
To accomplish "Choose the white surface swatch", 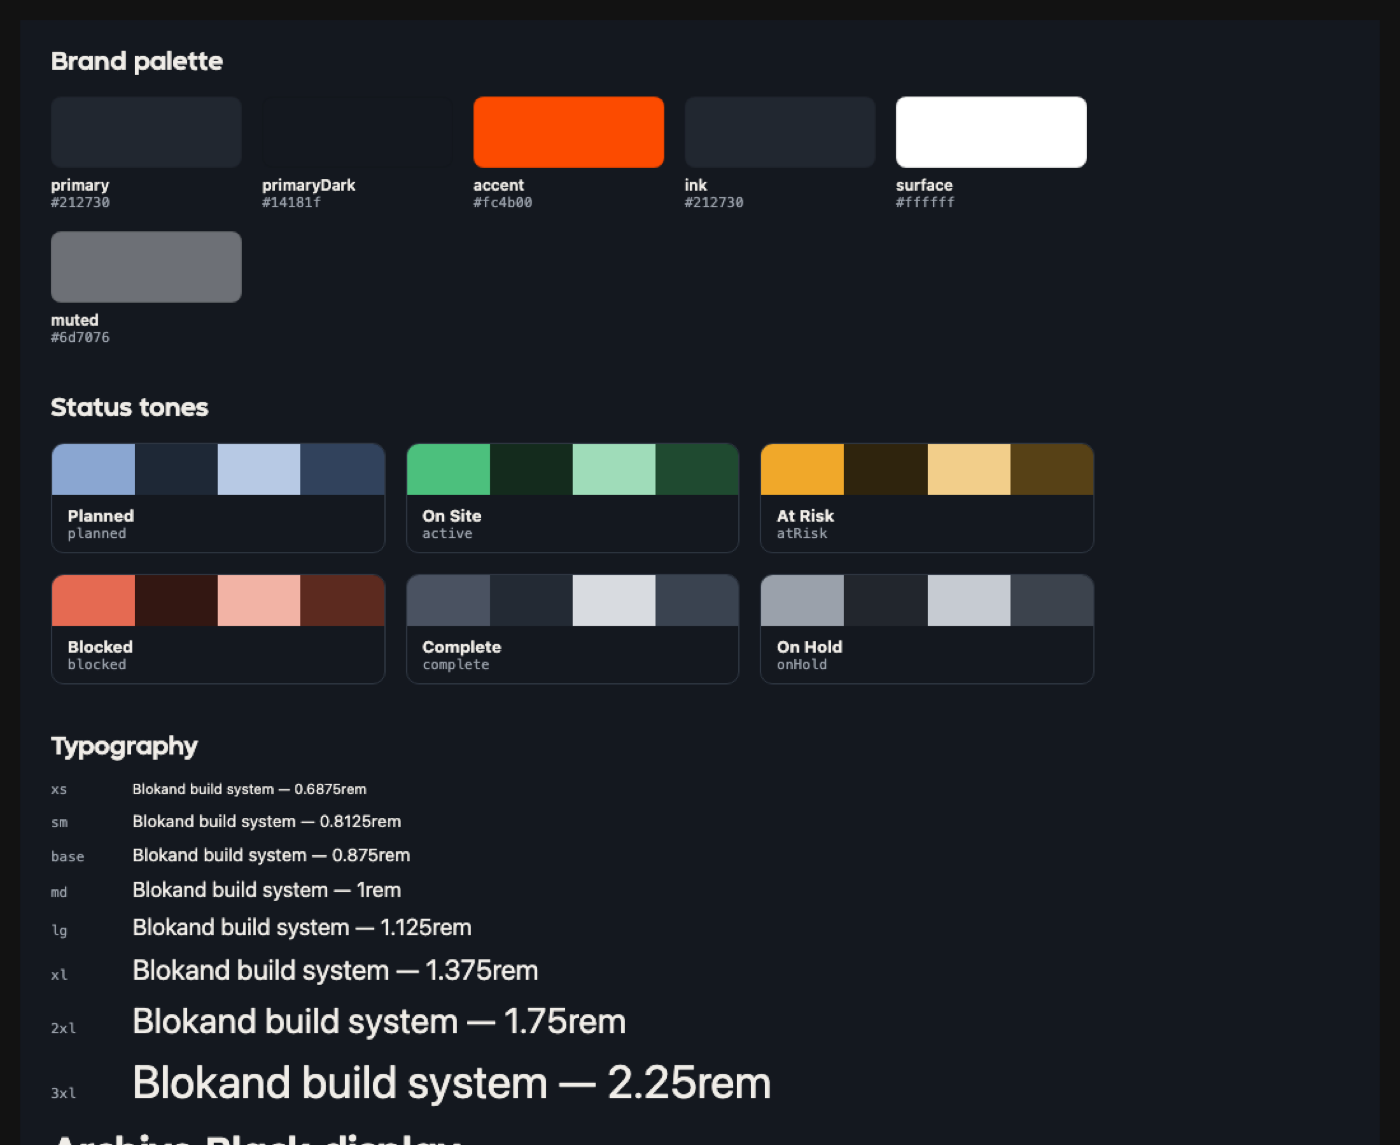I will click(x=991, y=132).
